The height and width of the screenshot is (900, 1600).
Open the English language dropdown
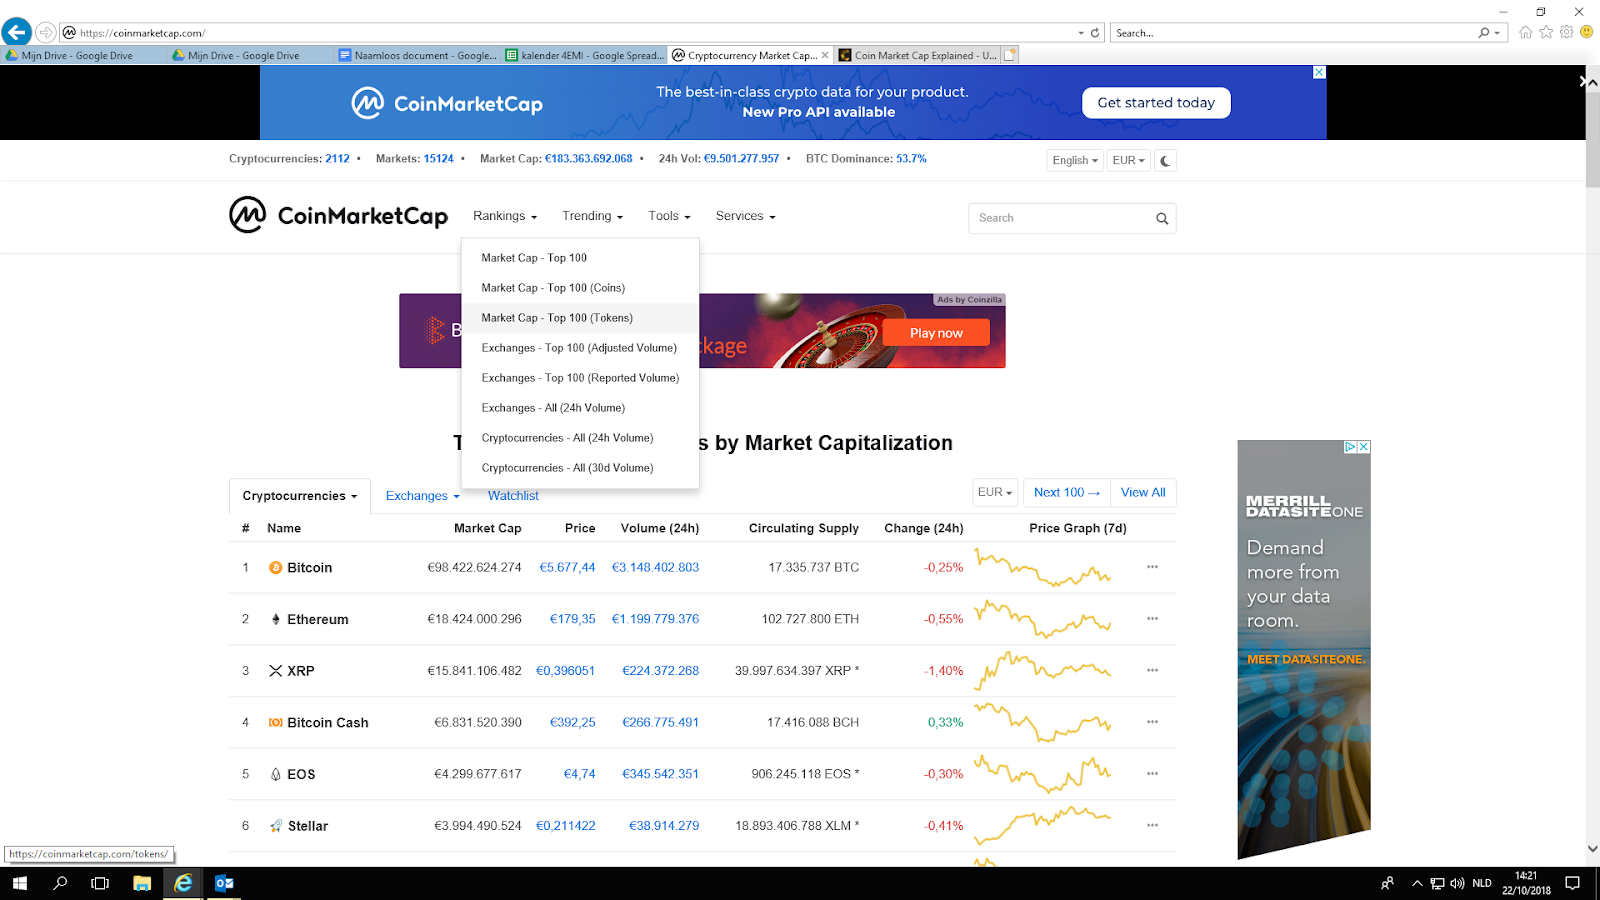(x=1075, y=160)
